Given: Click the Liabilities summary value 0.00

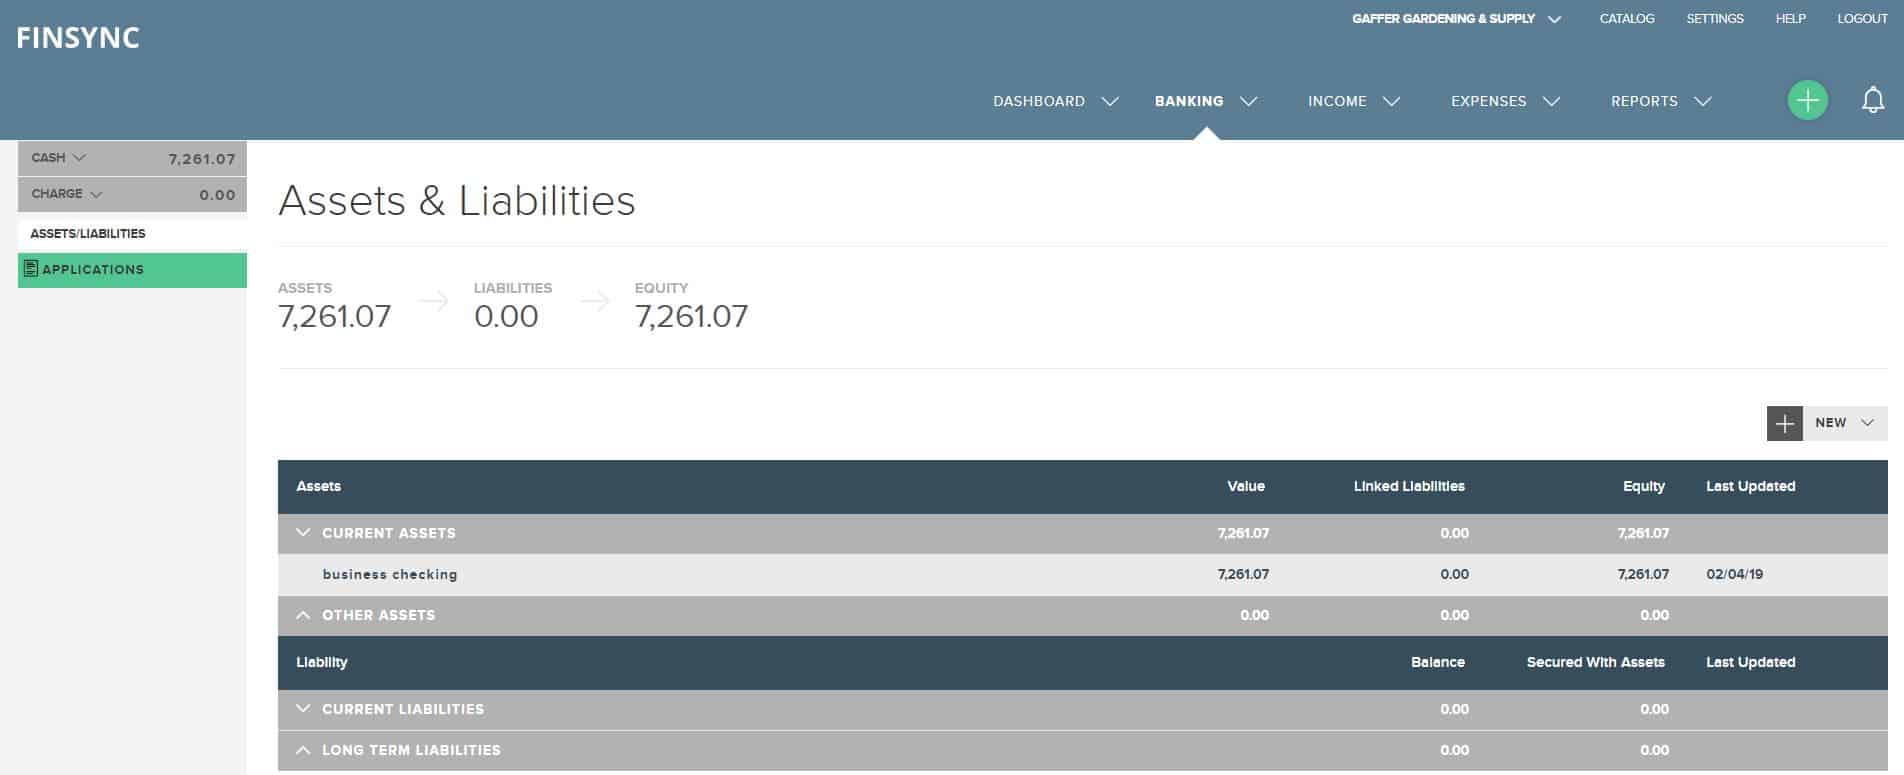Looking at the screenshot, I should (x=506, y=316).
